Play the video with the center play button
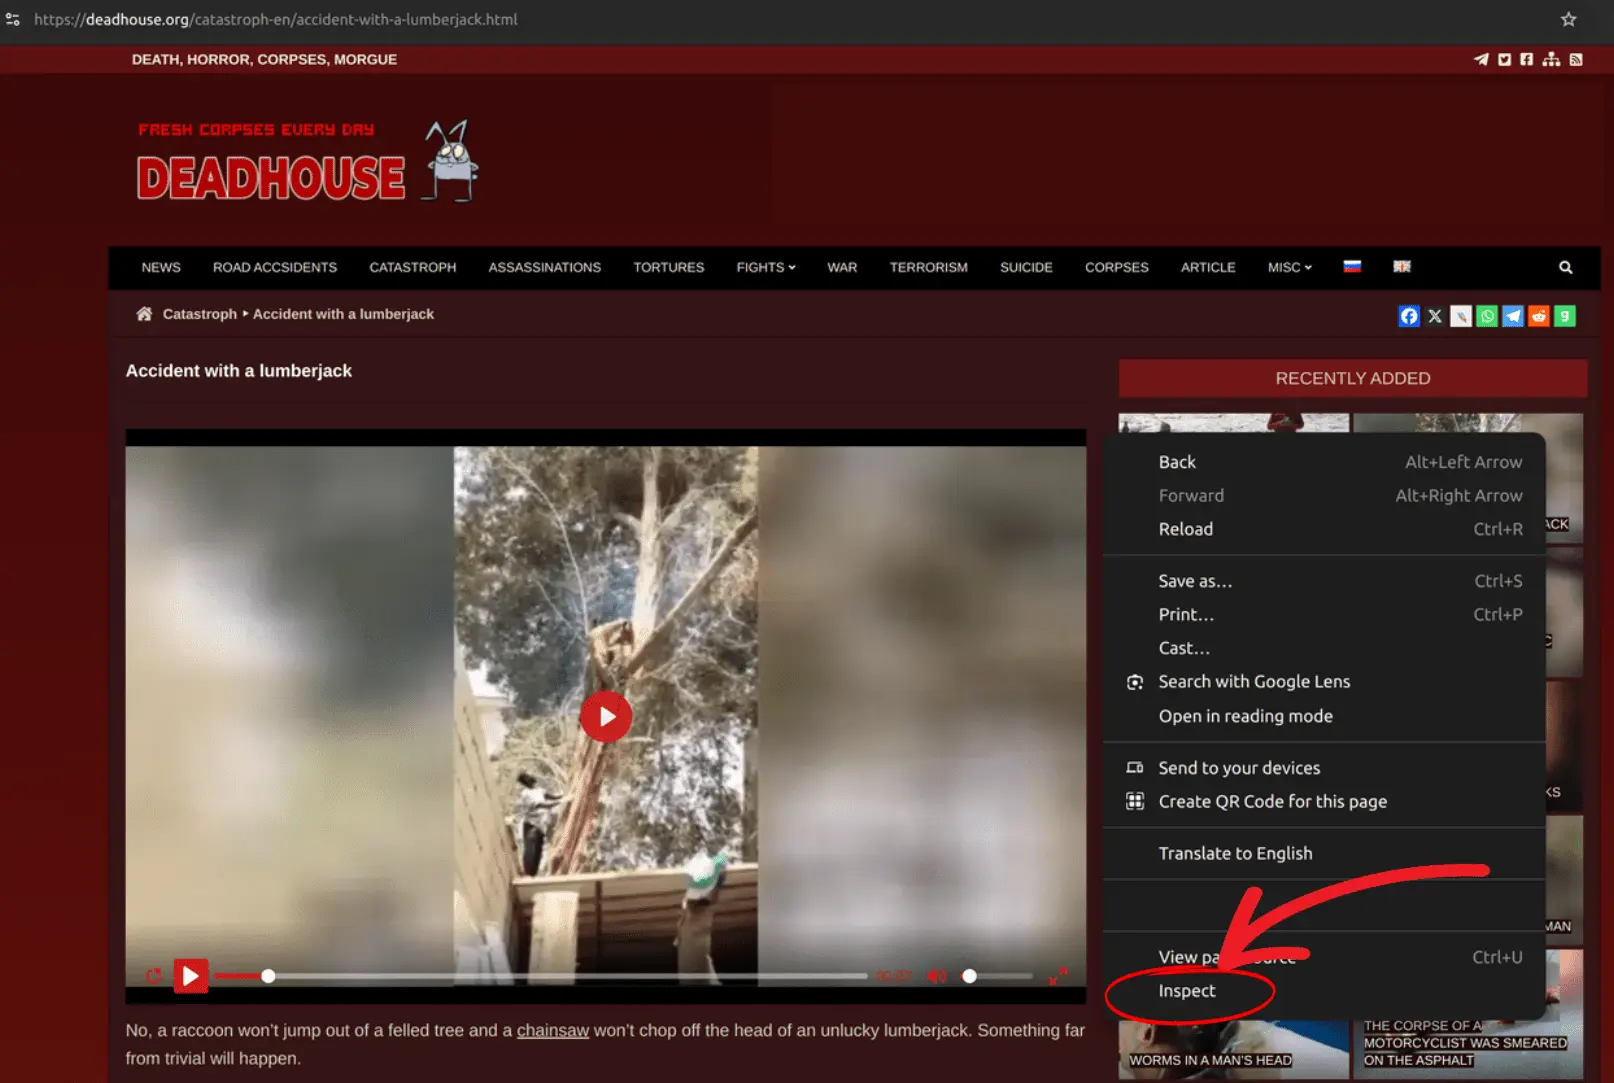This screenshot has width=1614, height=1083. click(606, 716)
